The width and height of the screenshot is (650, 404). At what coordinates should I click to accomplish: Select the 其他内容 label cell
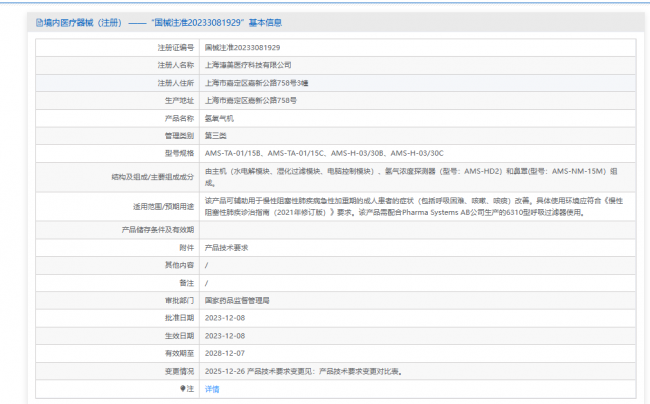(x=118, y=265)
